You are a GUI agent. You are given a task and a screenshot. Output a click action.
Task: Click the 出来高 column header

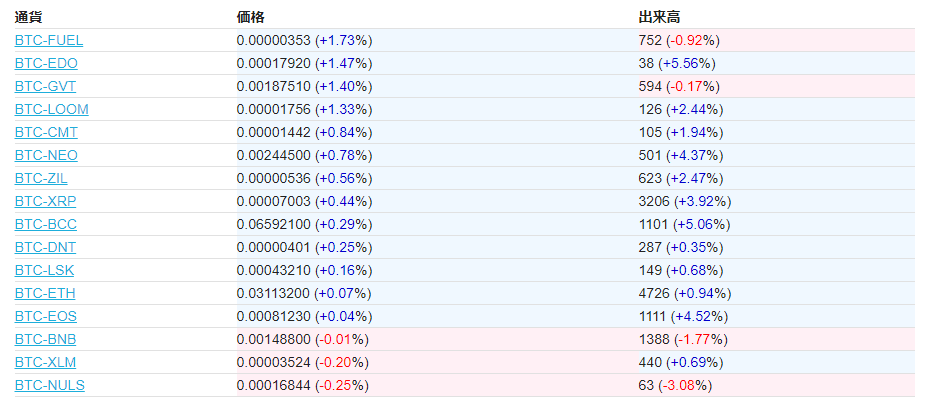tap(659, 17)
